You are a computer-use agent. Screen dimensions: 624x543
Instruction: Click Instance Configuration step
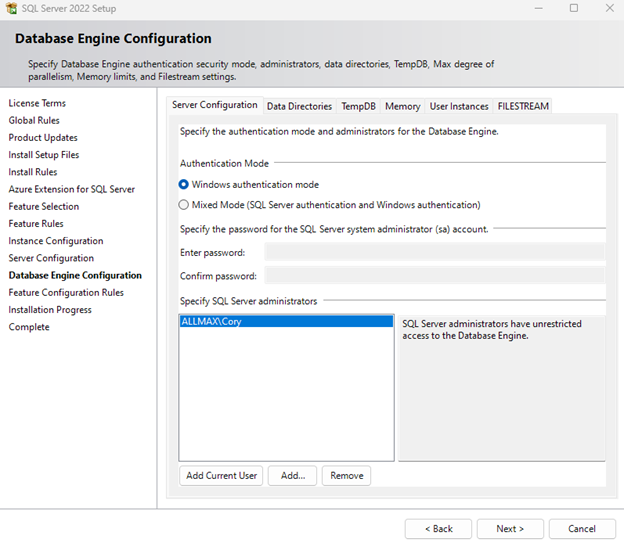56,241
